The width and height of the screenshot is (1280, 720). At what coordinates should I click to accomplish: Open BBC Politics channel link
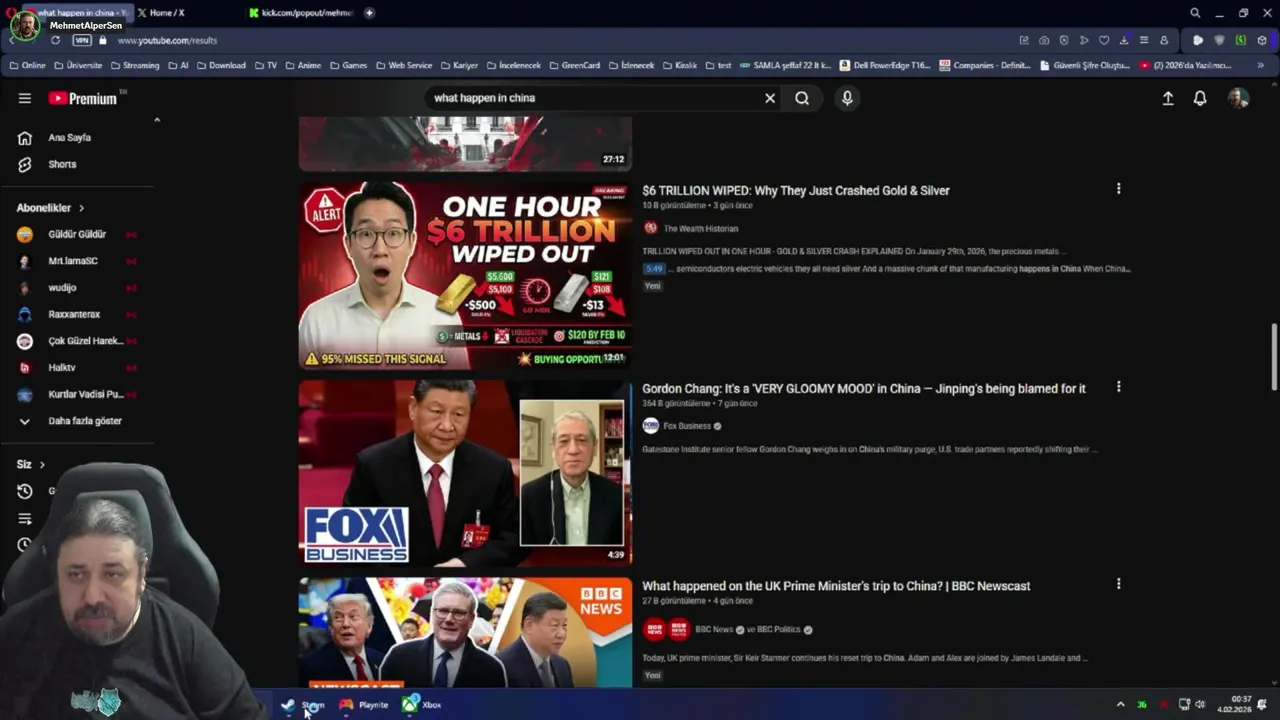click(x=779, y=630)
